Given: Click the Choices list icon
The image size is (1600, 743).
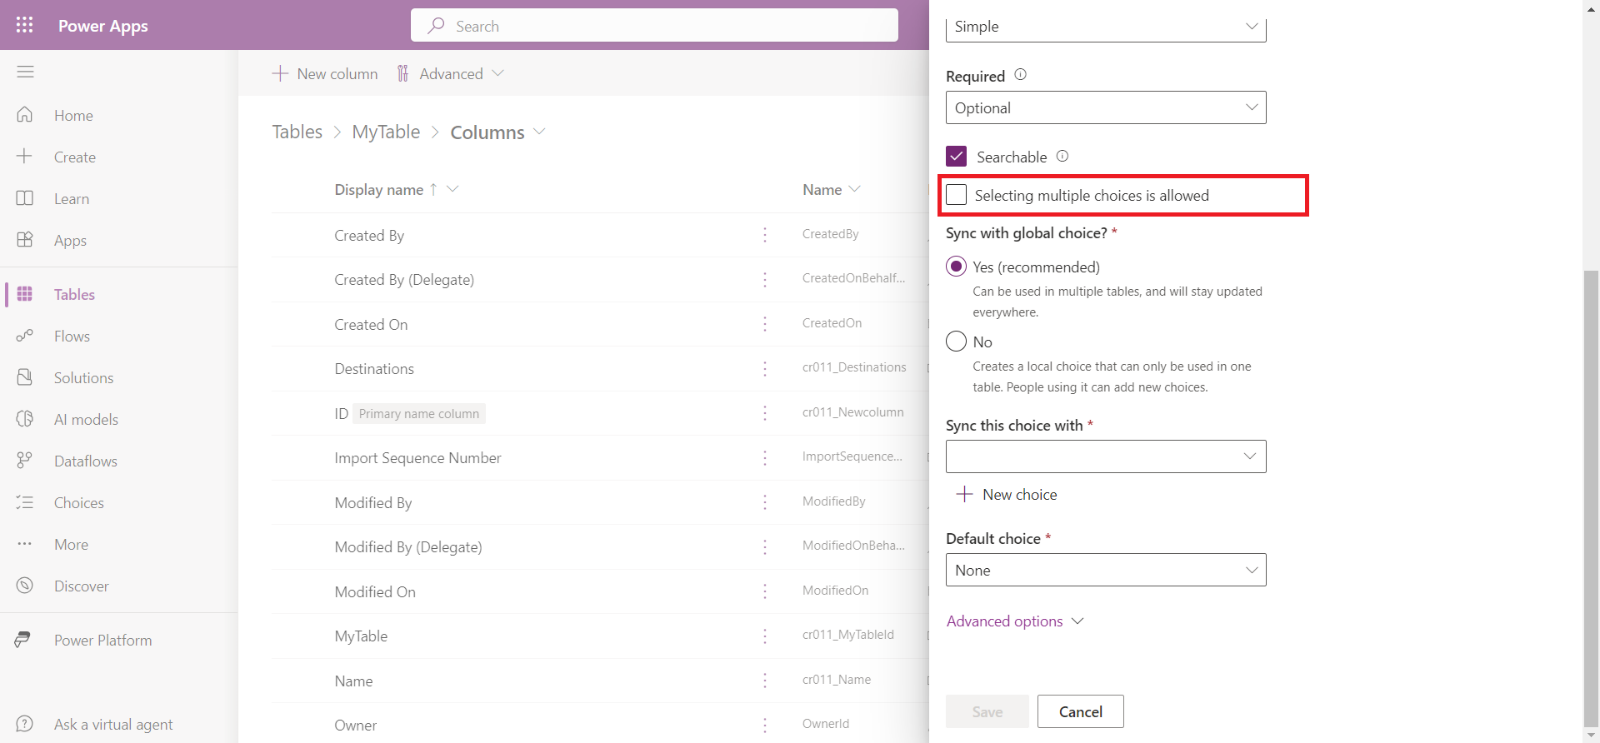Looking at the screenshot, I should point(25,502).
